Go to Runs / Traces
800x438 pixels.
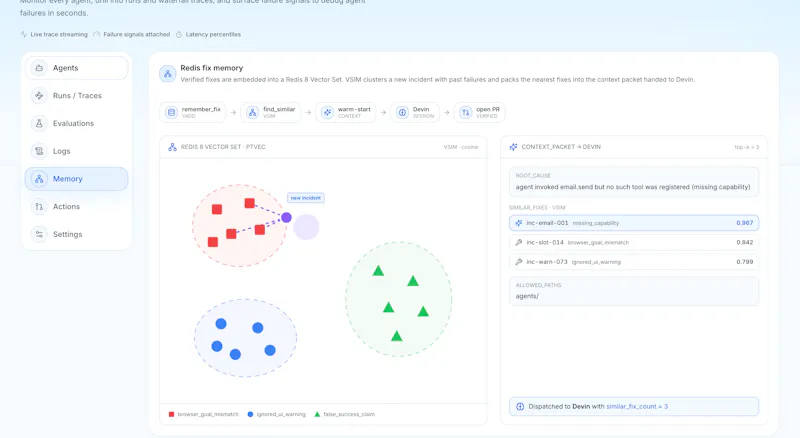[77, 95]
